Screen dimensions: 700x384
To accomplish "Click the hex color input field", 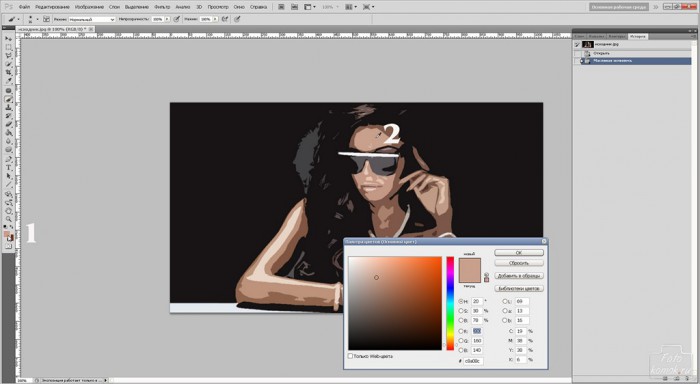I will 473,361.
